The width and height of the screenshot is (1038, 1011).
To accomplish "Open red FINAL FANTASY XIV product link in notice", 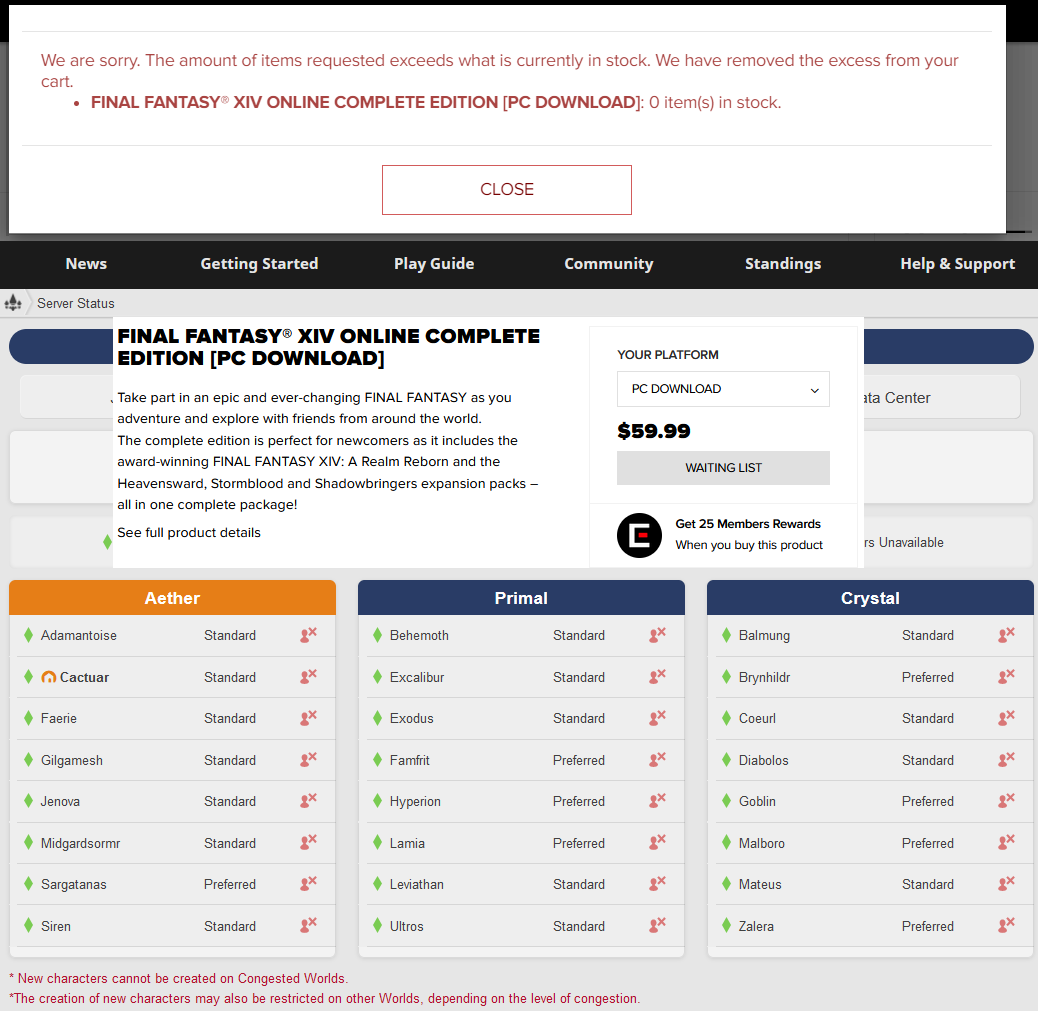I will point(364,102).
